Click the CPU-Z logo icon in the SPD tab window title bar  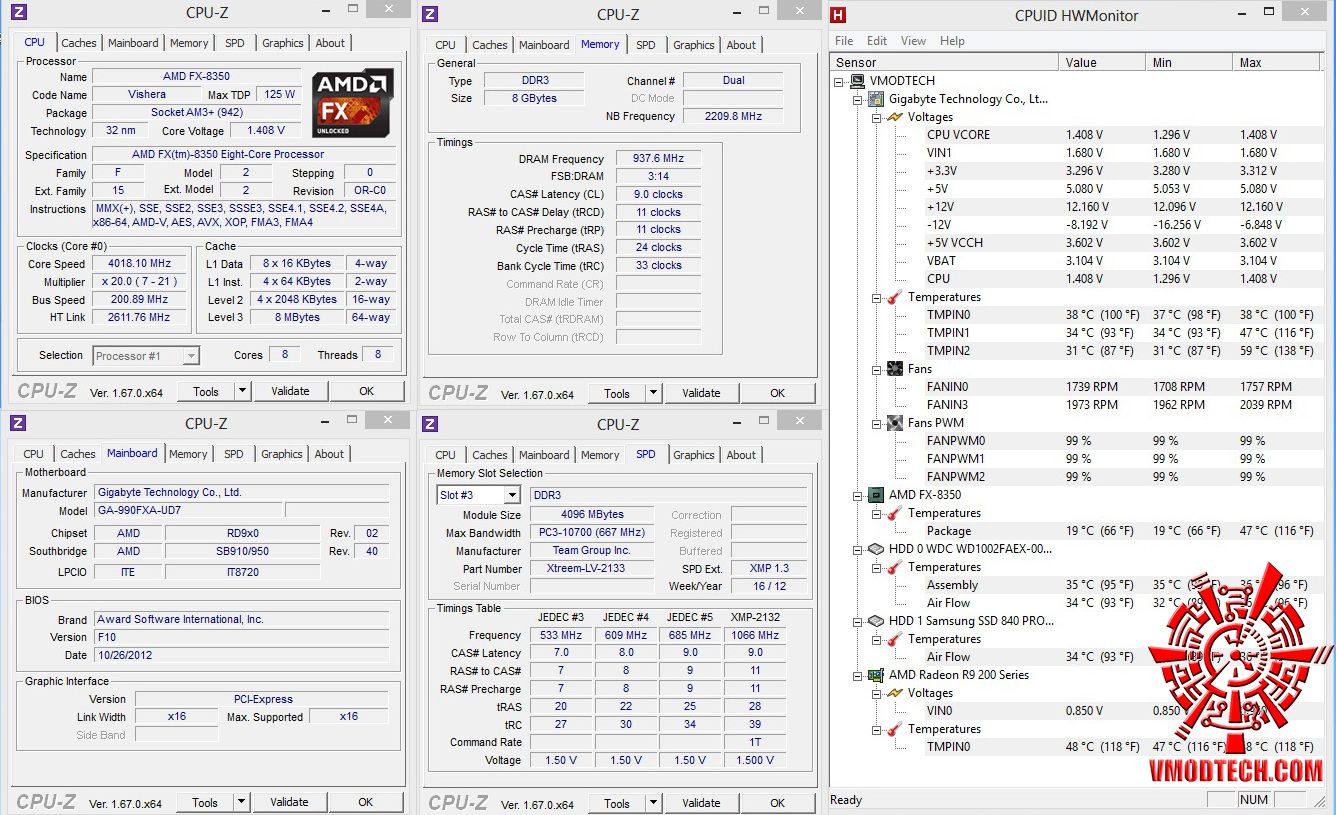(430, 424)
